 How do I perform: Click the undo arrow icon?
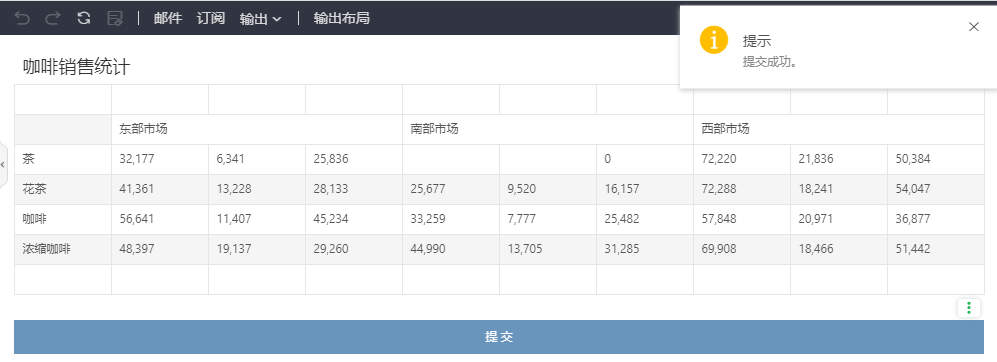(22, 18)
